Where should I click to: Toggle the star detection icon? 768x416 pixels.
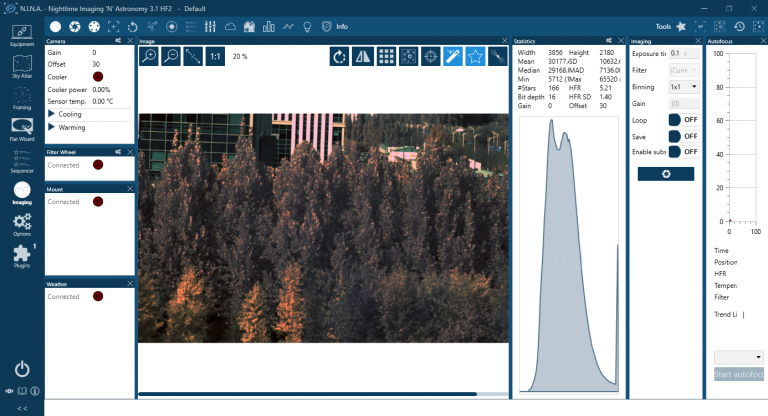point(475,56)
